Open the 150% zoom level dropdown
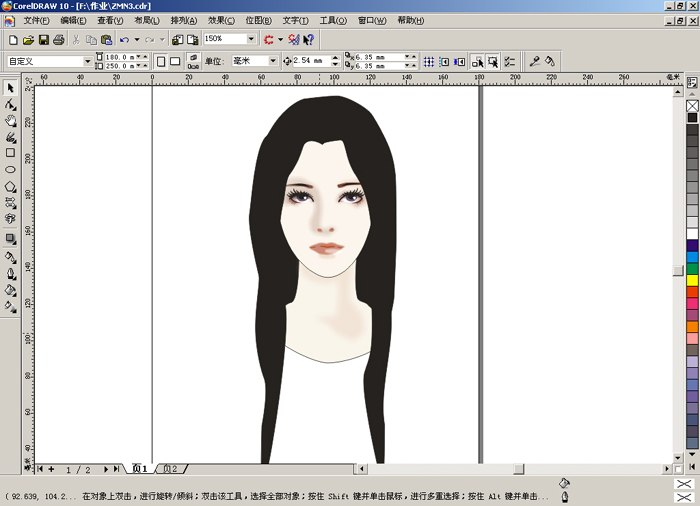700x506 pixels. 251,39
